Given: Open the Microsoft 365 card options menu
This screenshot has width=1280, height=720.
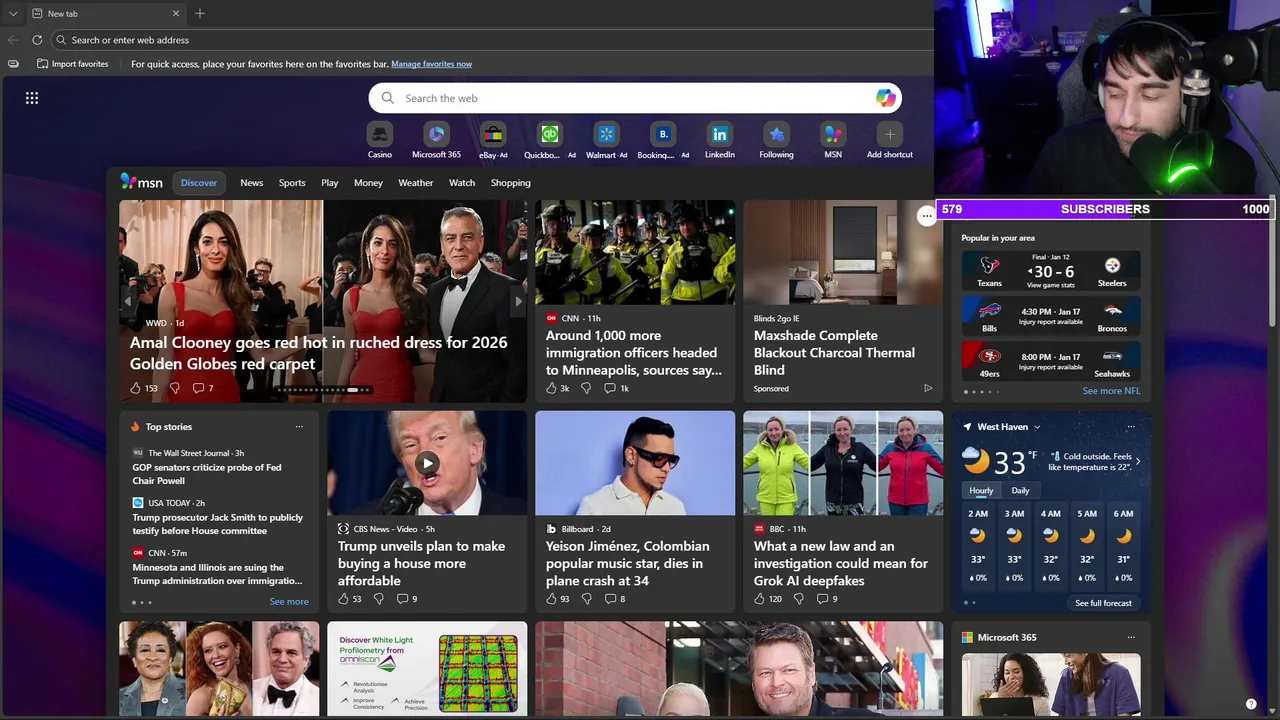Looking at the screenshot, I should point(1131,637).
